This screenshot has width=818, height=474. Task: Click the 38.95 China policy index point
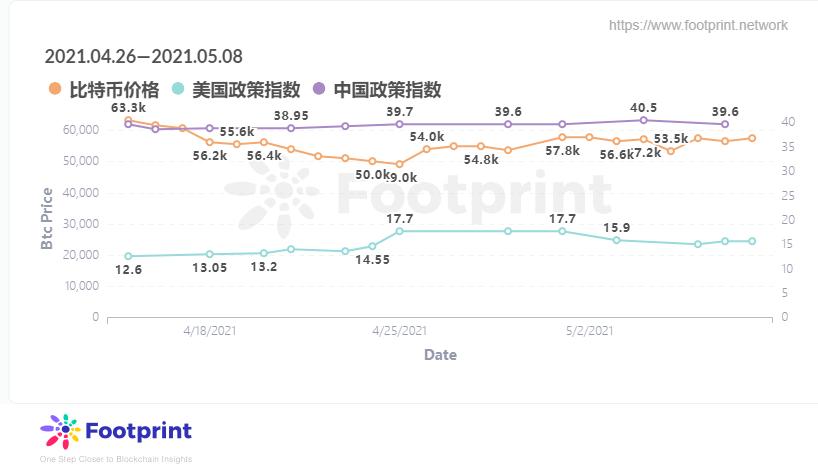click(291, 128)
